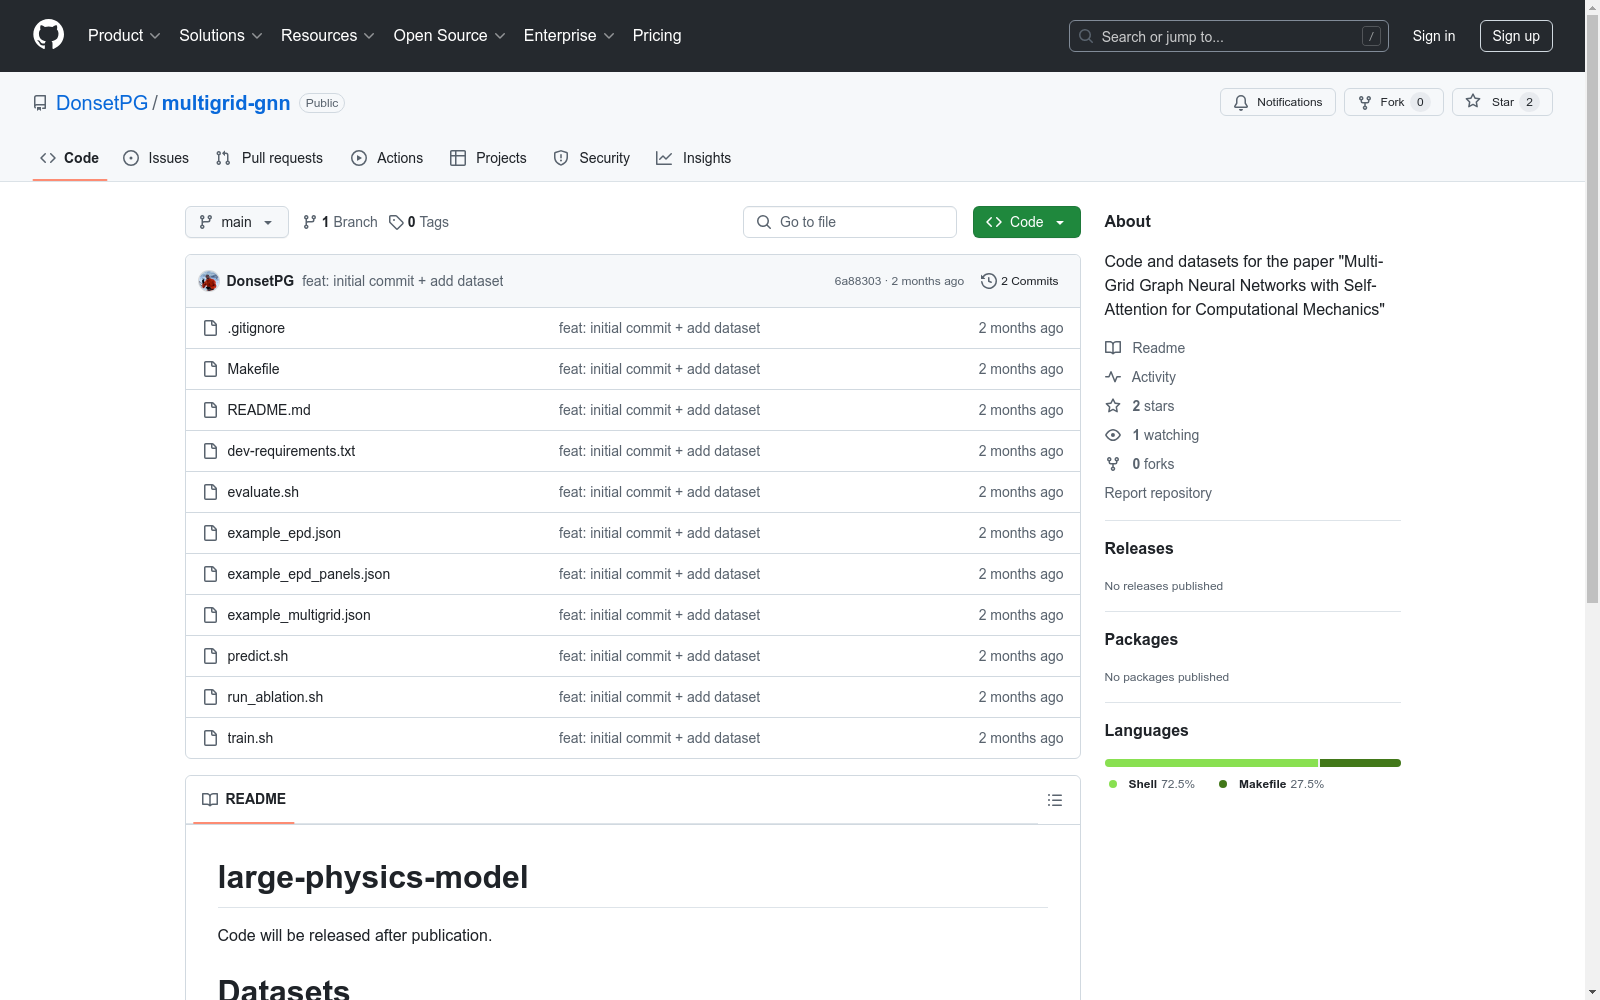The image size is (1600, 1000).
Task: Click the file icon for evaluate.sh
Action: pos(210,492)
